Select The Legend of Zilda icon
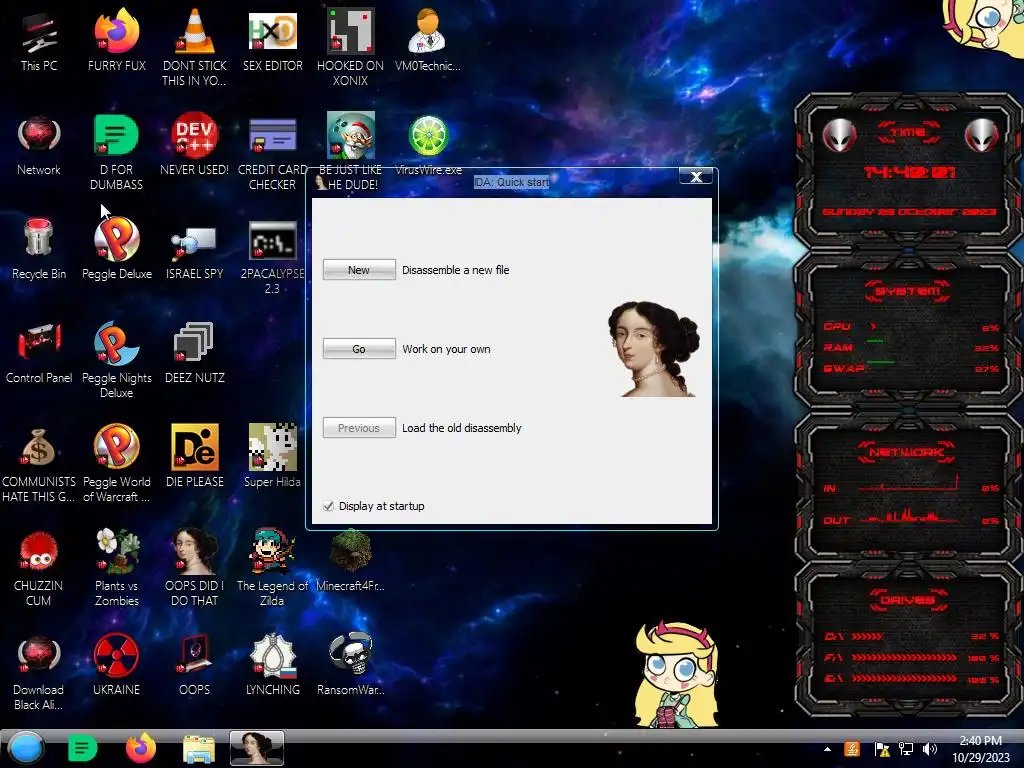 tap(272, 567)
